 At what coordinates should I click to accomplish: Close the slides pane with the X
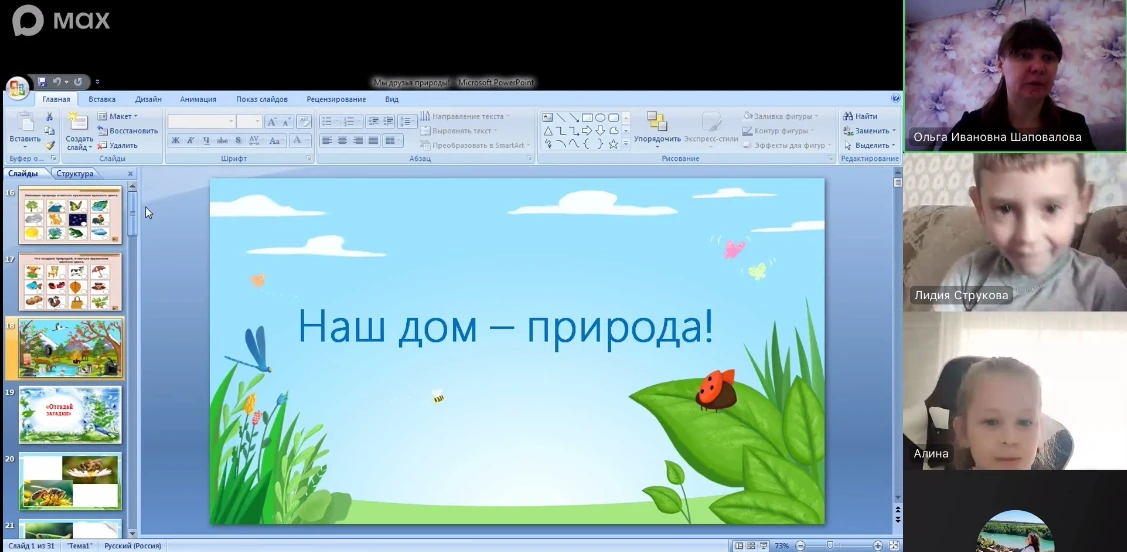130,173
